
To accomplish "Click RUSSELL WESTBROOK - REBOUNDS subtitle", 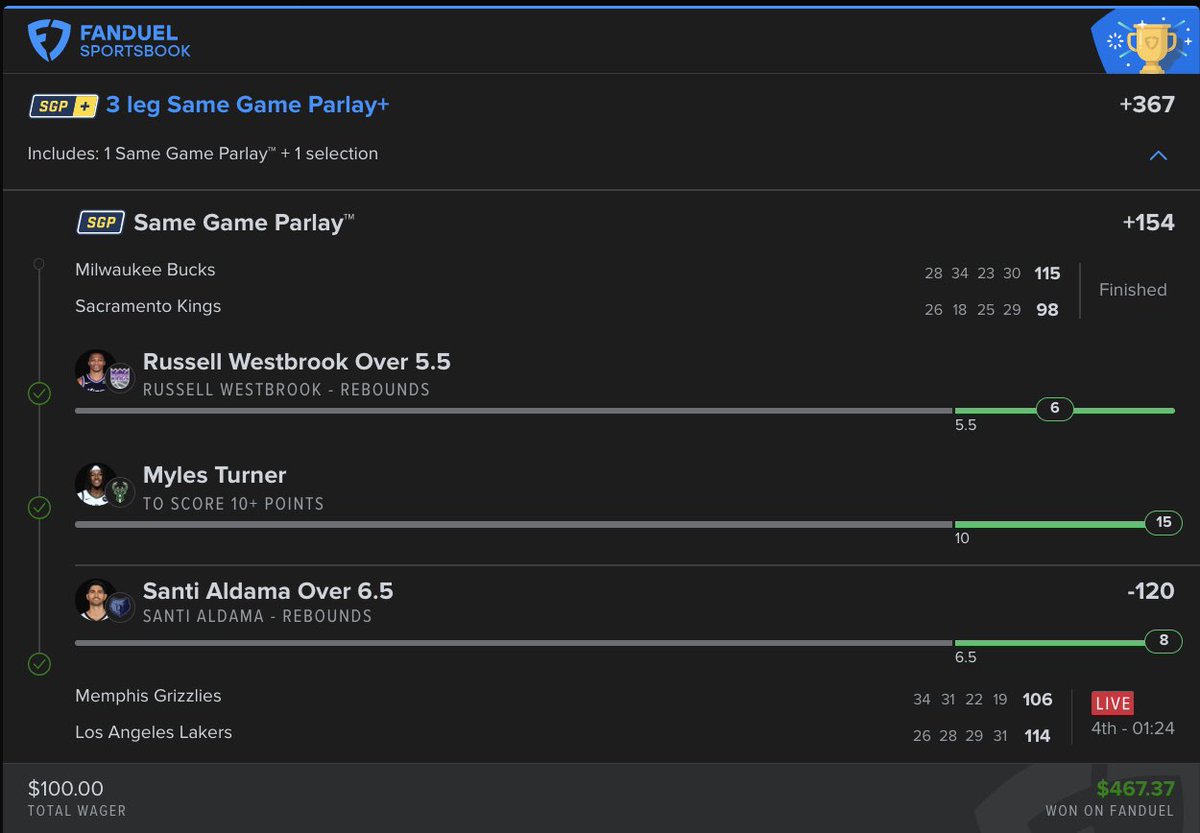I will [286, 390].
